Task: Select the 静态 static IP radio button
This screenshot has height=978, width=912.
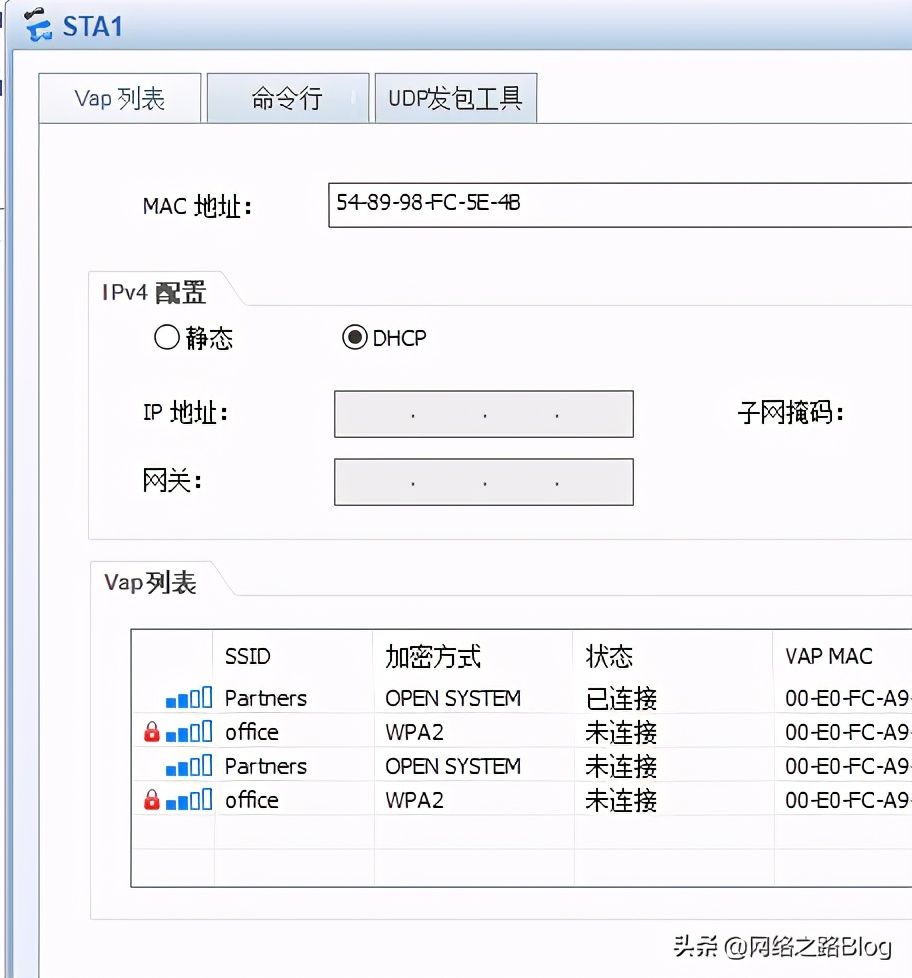Action: [x=166, y=338]
